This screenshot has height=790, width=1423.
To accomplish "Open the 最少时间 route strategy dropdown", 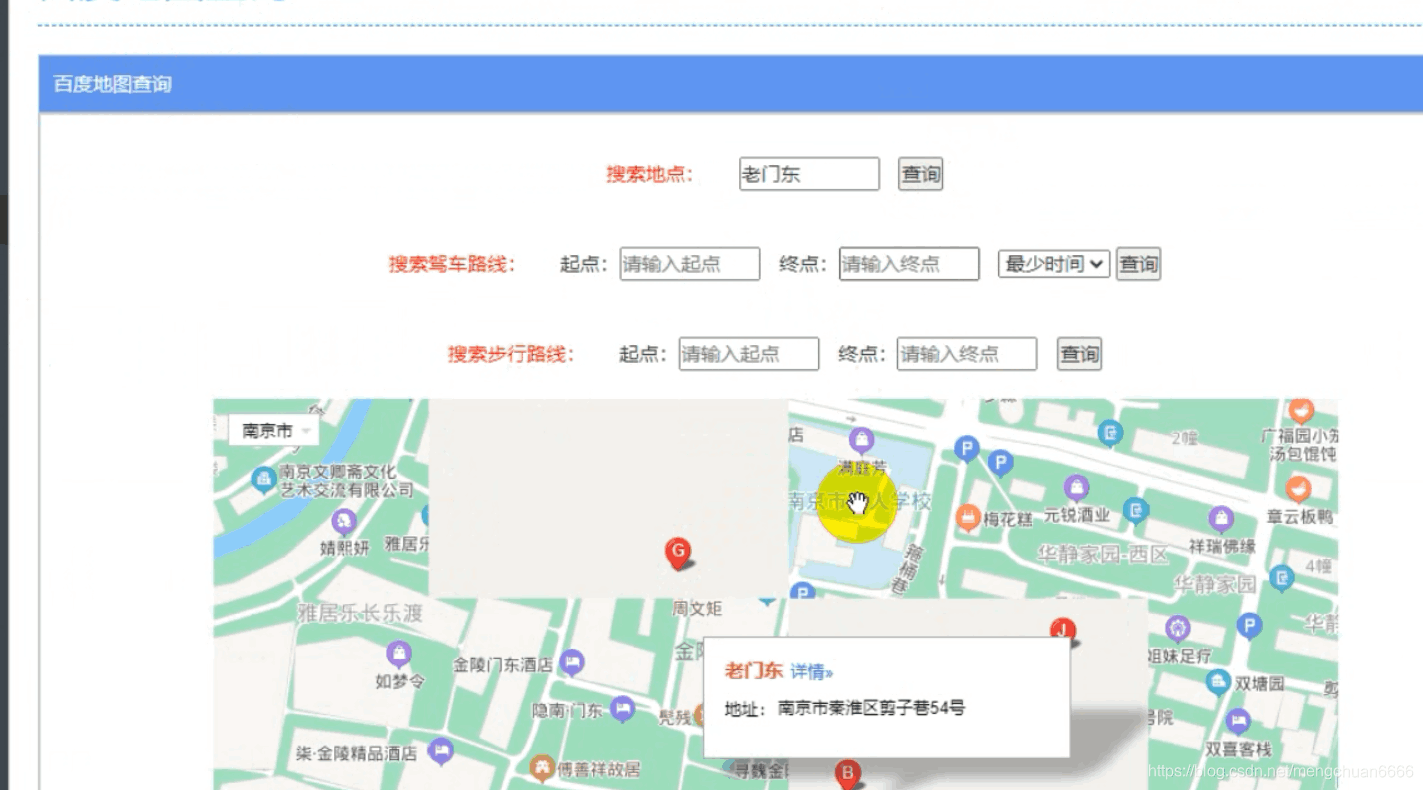I will tap(1054, 264).
